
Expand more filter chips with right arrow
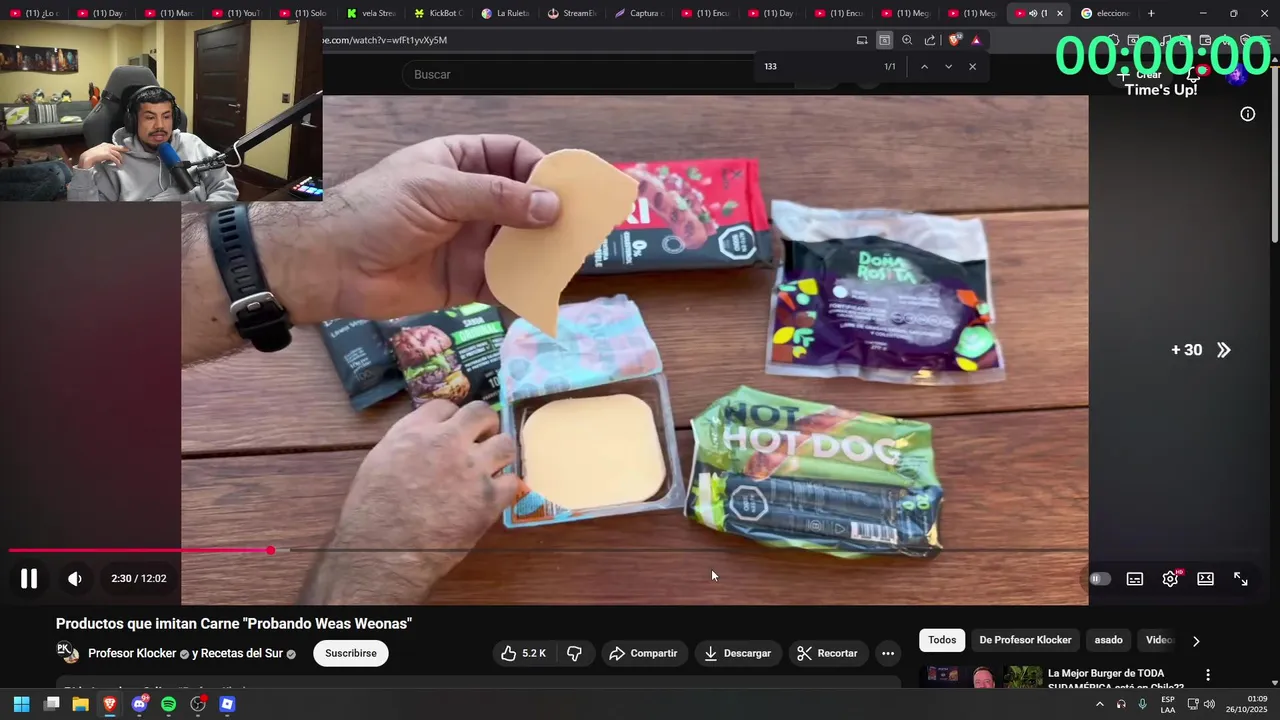click(x=1196, y=641)
